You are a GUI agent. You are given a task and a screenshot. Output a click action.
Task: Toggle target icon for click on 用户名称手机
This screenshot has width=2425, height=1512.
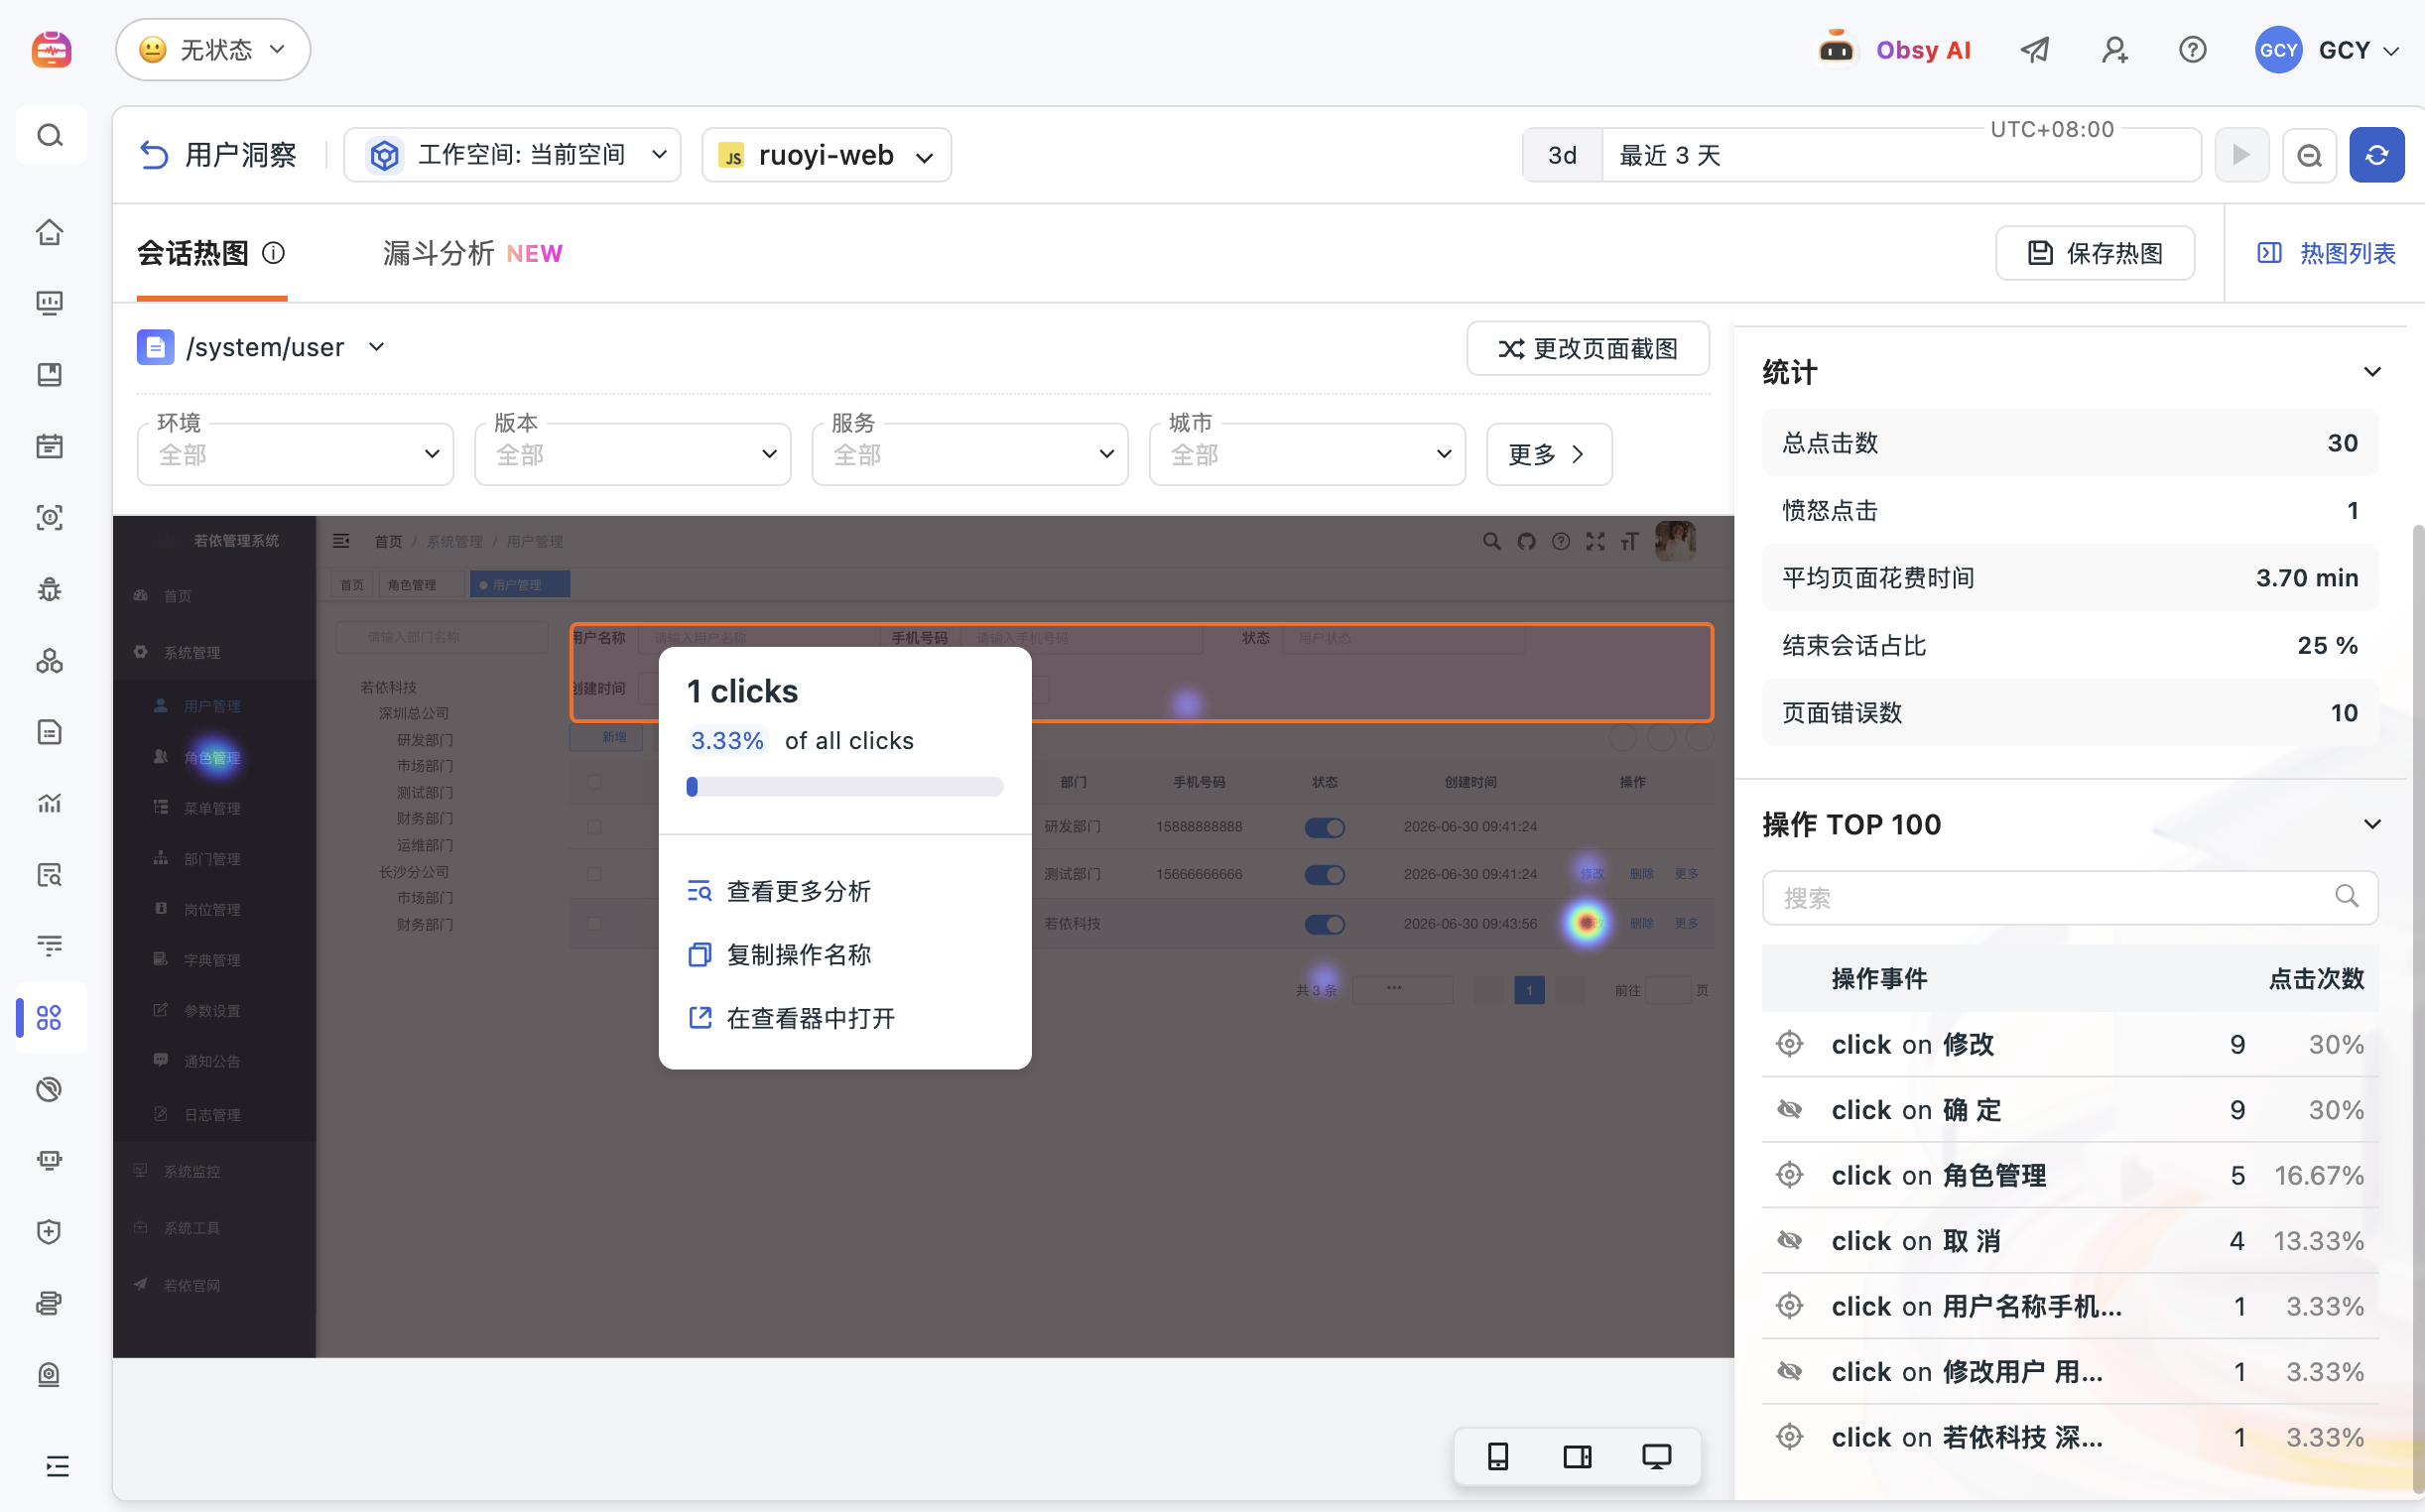click(x=1789, y=1306)
